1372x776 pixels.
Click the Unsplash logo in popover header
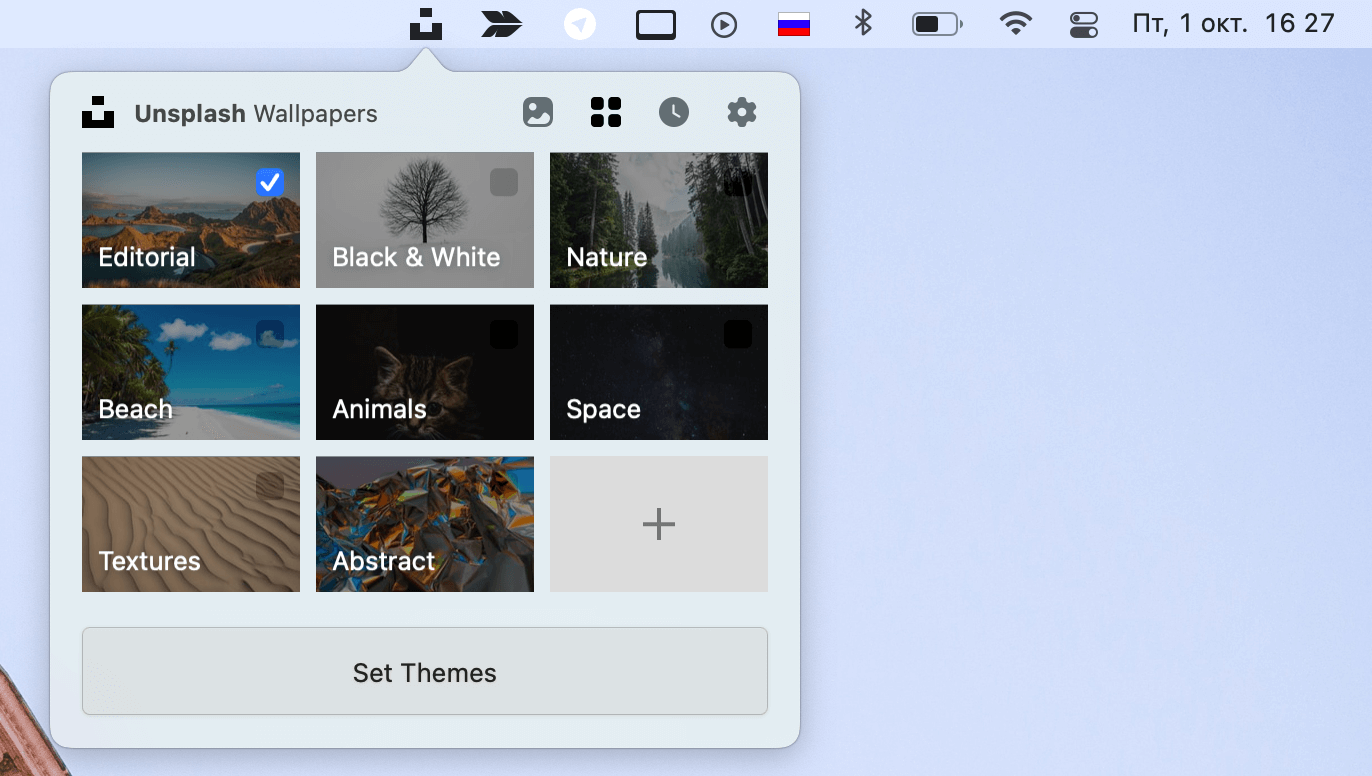tap(98, 112)
